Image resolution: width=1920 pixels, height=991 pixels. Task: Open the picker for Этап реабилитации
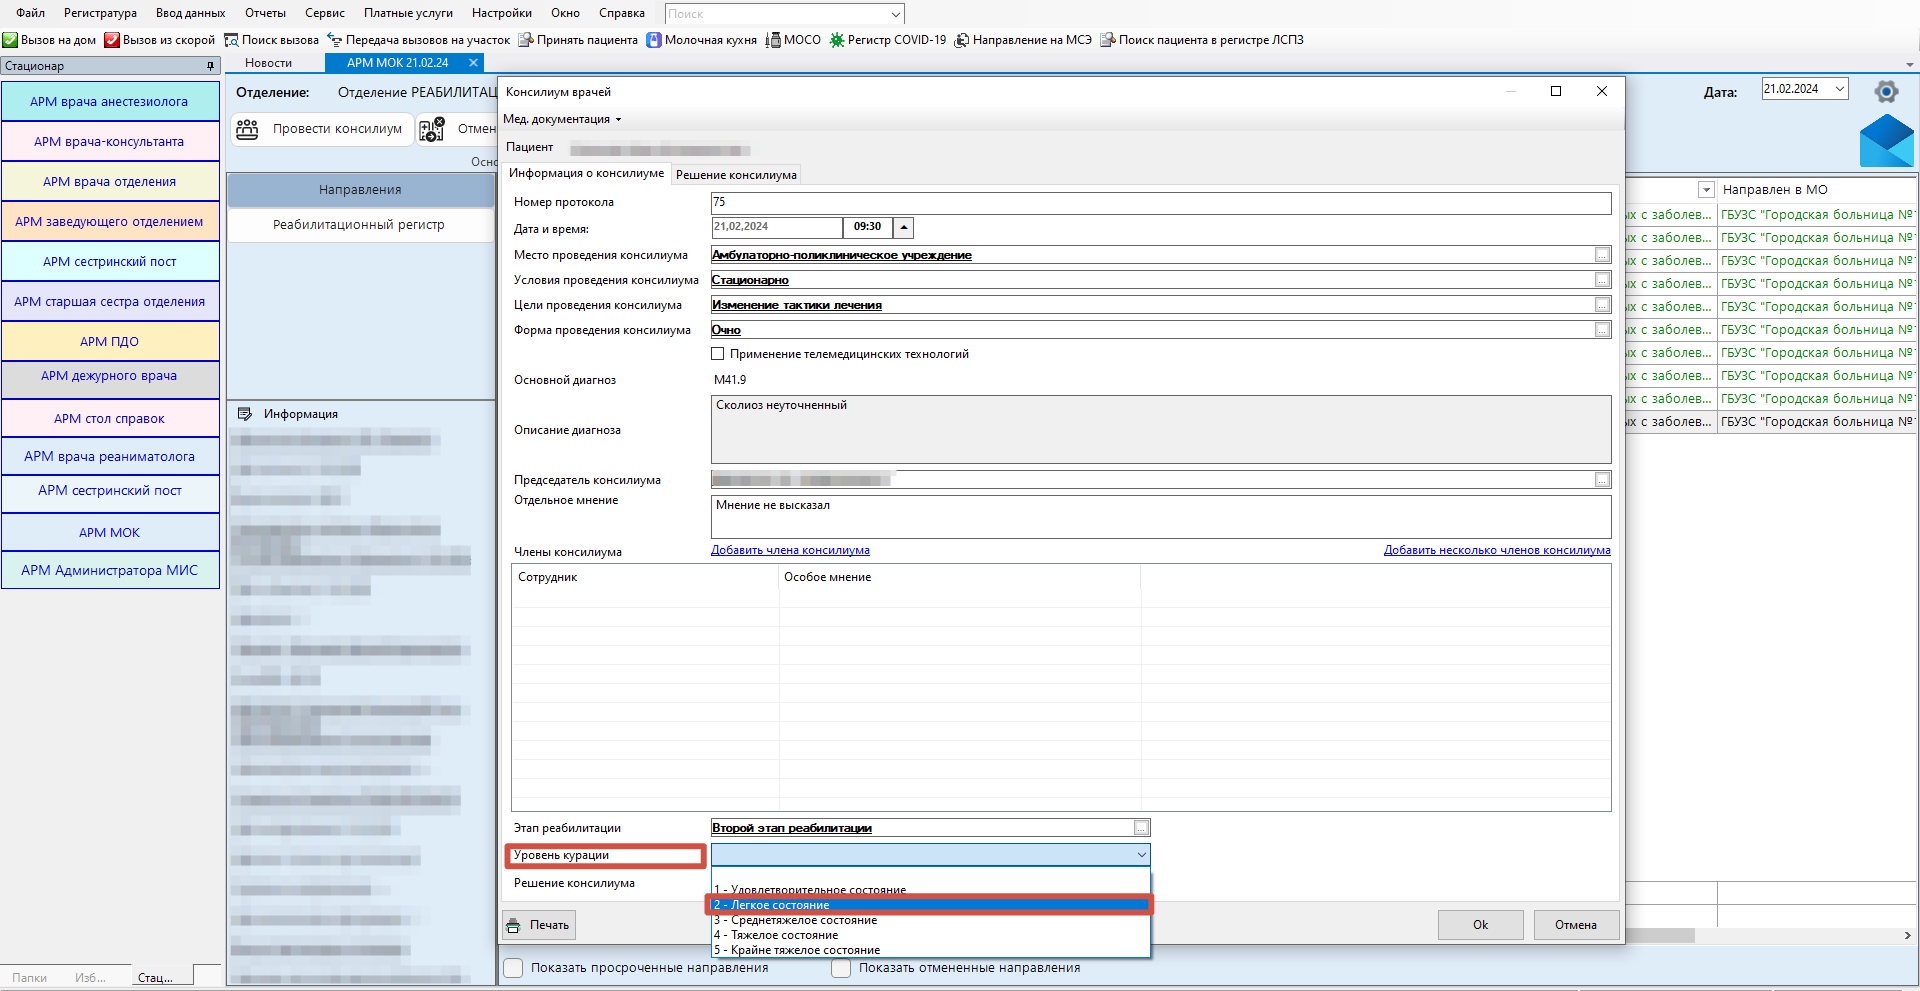(x=1142, y=828)
